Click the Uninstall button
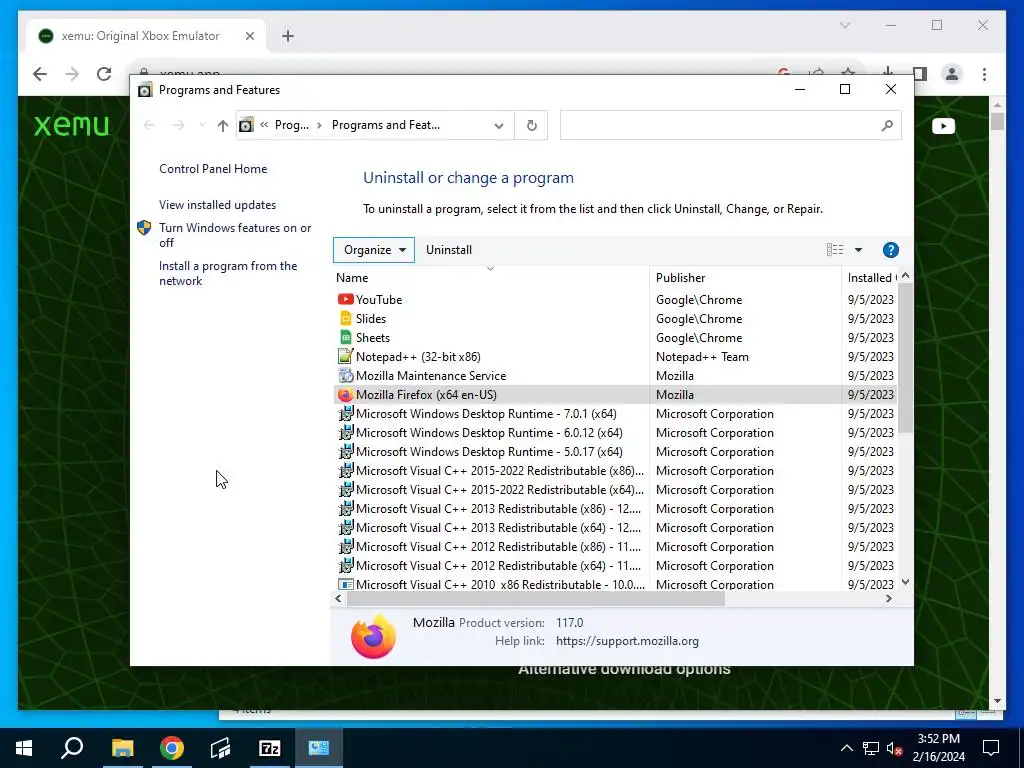 449,250
